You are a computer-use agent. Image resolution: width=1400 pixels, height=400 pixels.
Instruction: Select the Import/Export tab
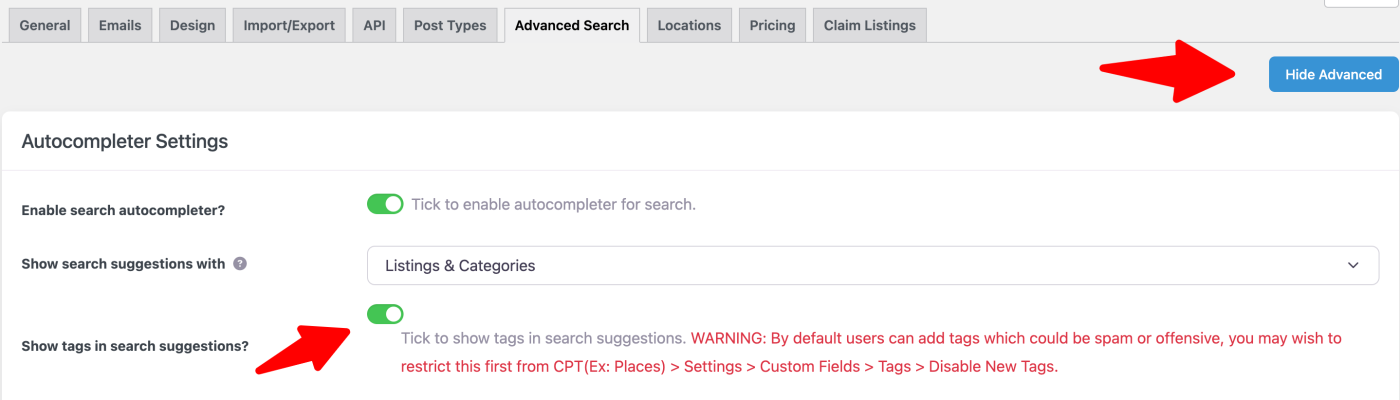pos(289,25)
